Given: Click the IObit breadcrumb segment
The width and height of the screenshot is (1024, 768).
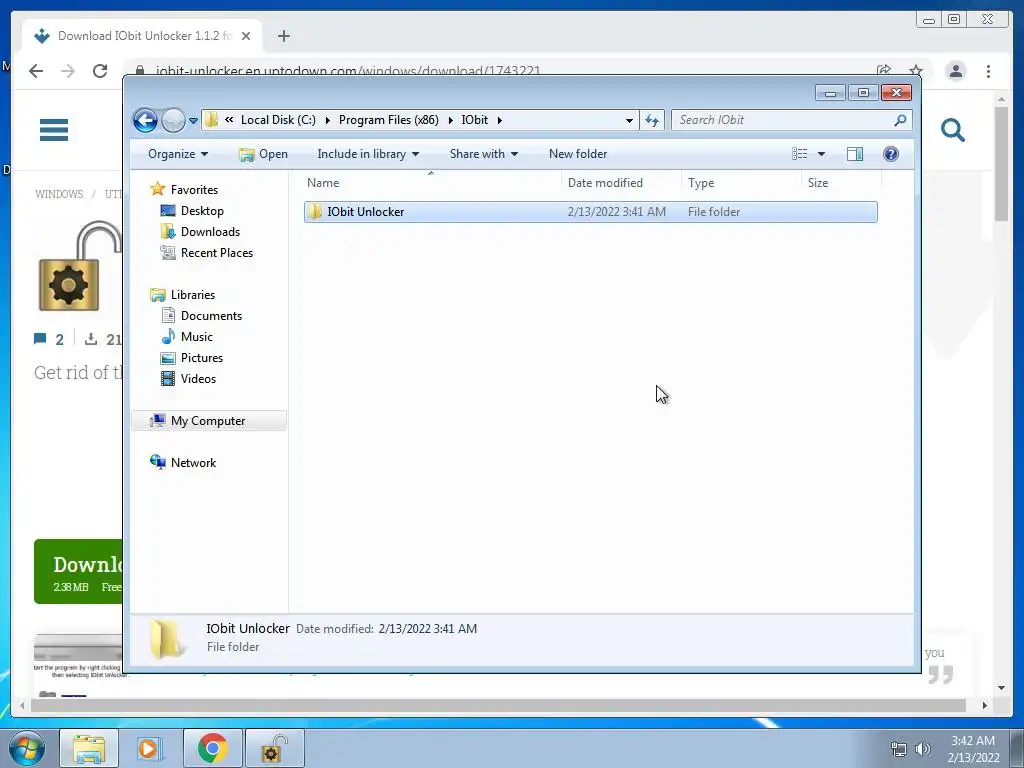Looking at the screenshot, I should tap(475, 120).
